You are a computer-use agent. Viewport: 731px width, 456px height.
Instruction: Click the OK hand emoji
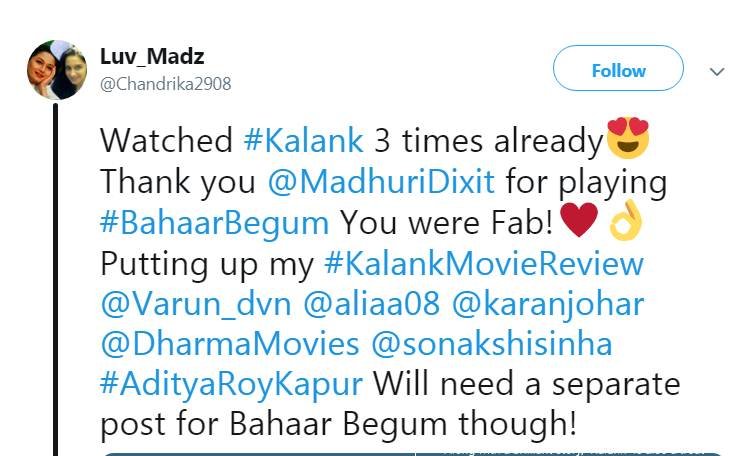coord(626,222)
